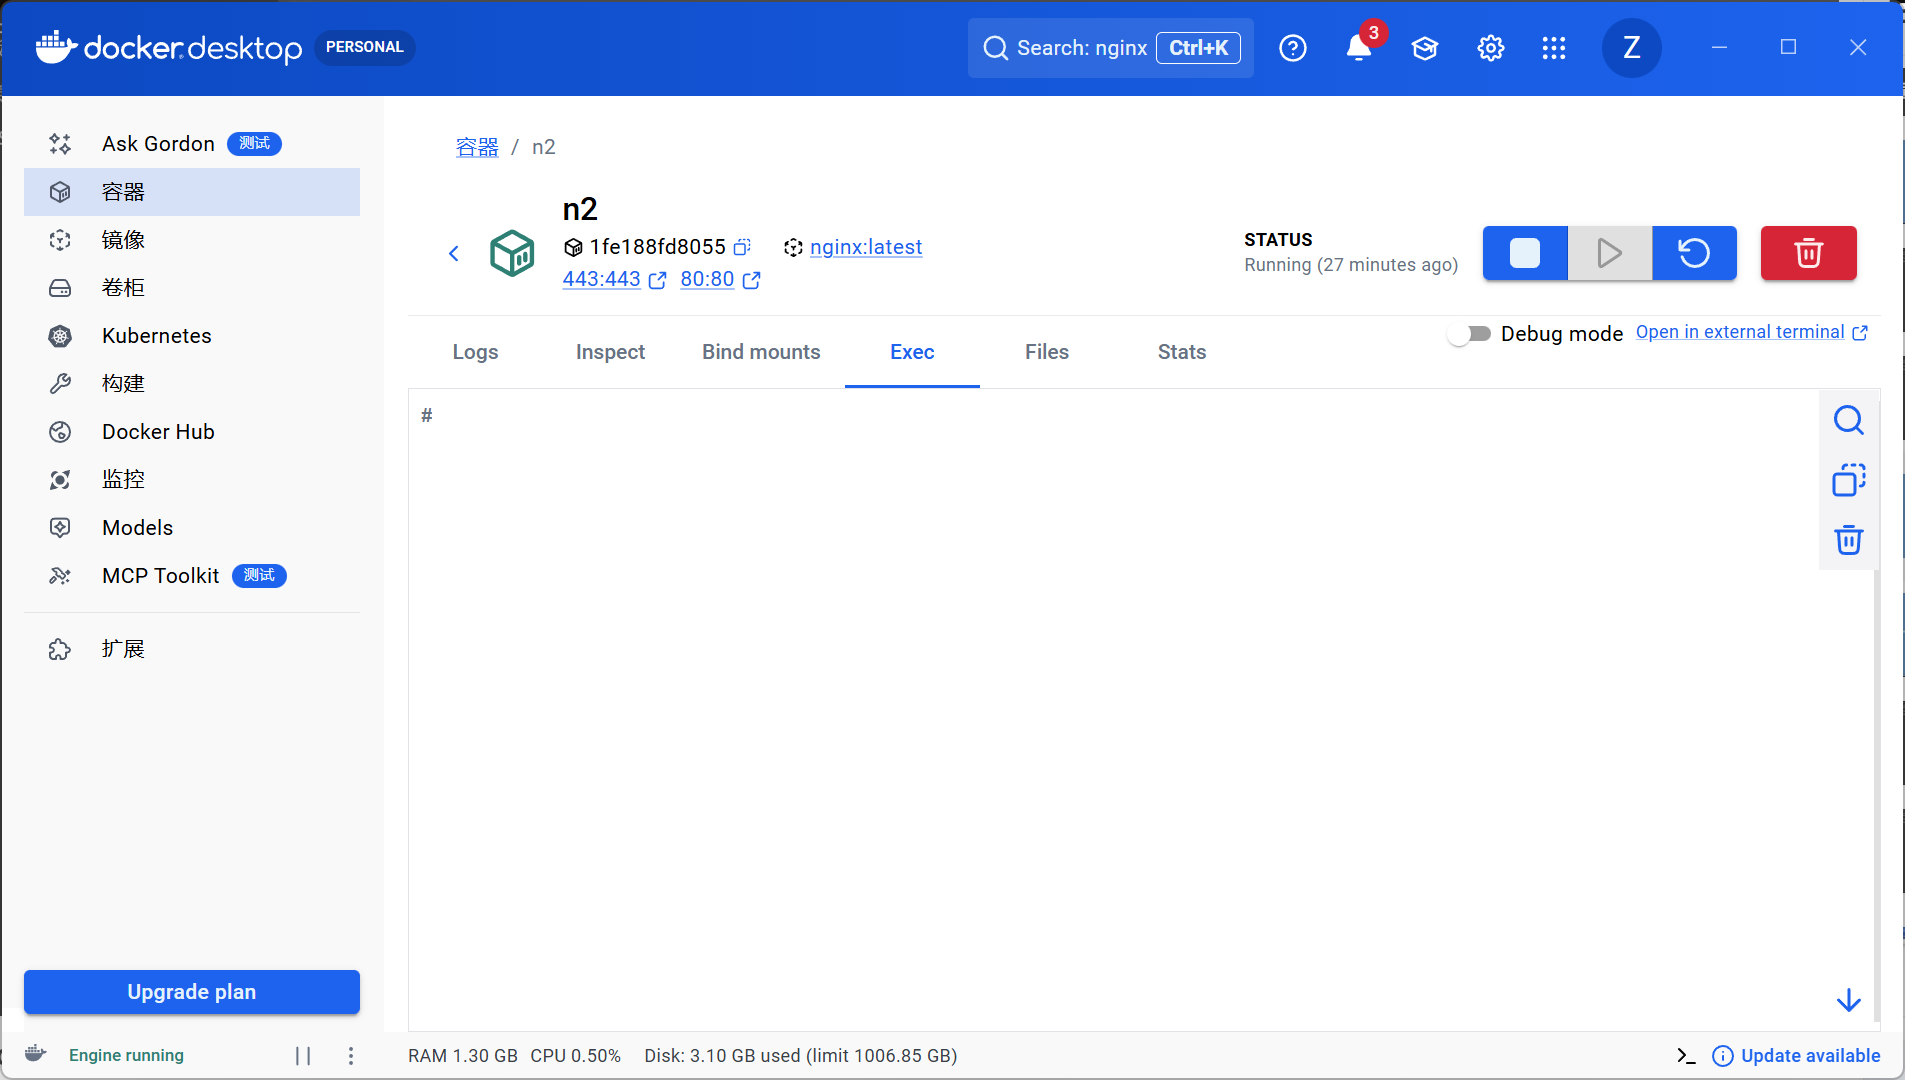Open the Learning center graduation cap icon
The image size is (1905, 1080).
pos(1425,48)
